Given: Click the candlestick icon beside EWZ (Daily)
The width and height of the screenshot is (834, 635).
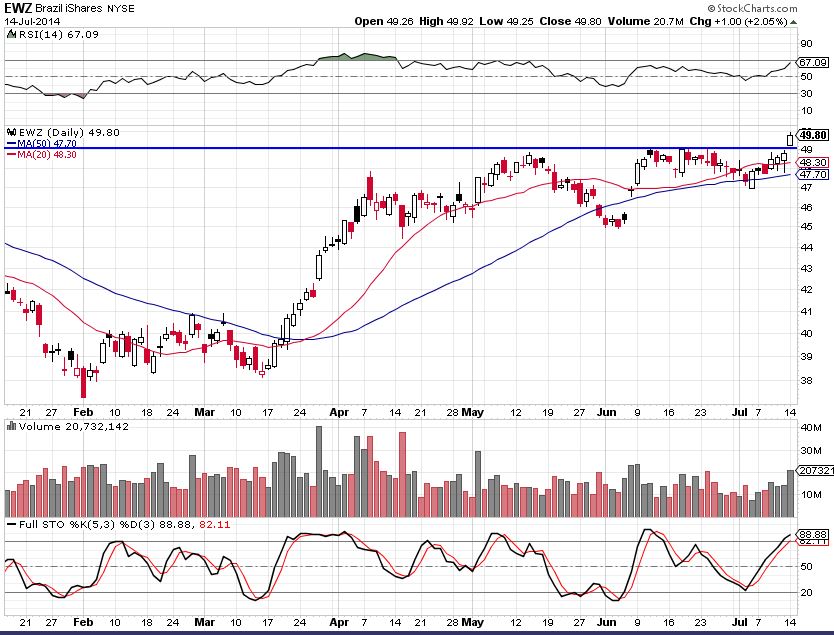Looking at the screenshot, I should point(11,132).
